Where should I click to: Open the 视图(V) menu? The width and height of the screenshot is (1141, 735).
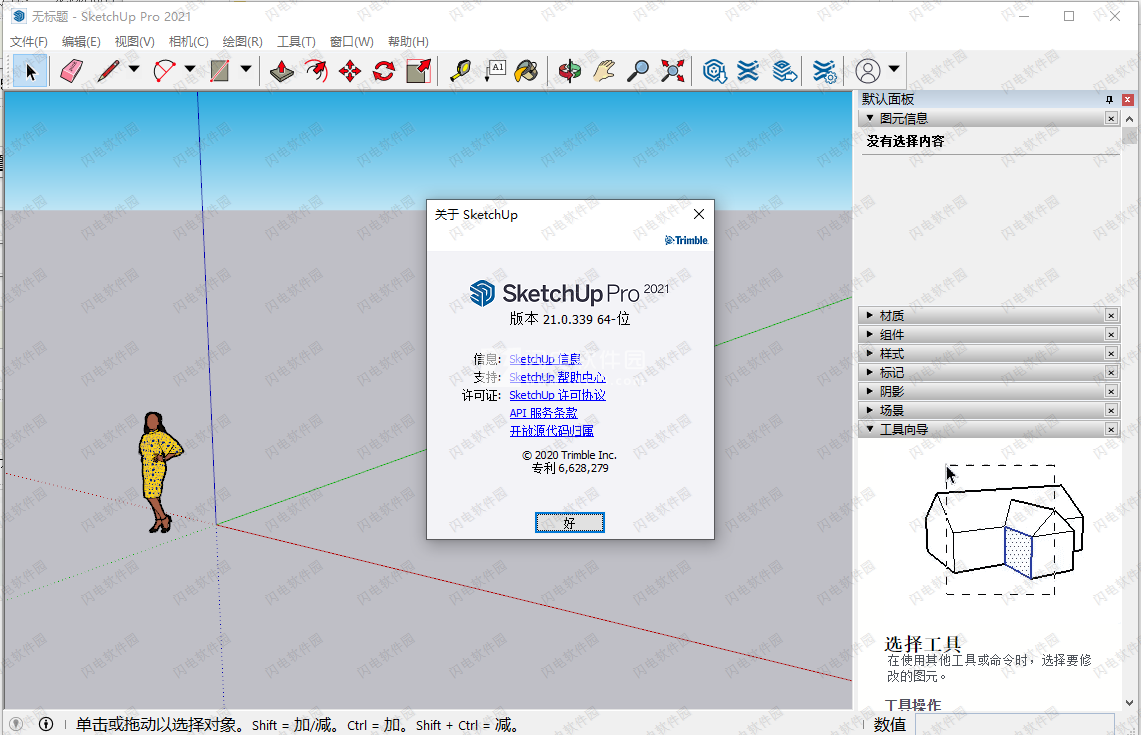pyautogui.click(x=135, y=41)
